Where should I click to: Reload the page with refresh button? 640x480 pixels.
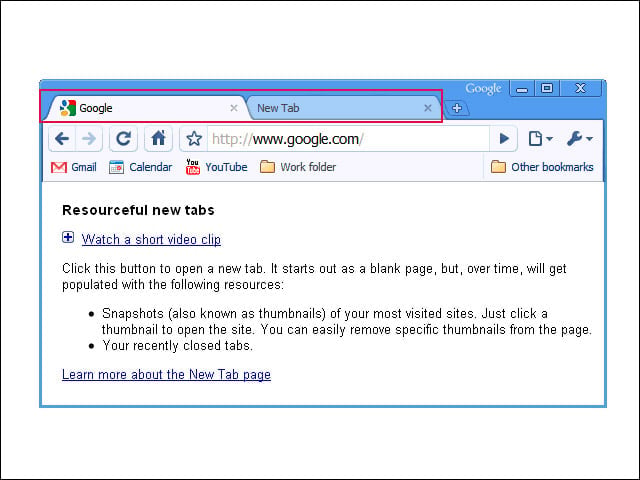[x=123, y=139]
